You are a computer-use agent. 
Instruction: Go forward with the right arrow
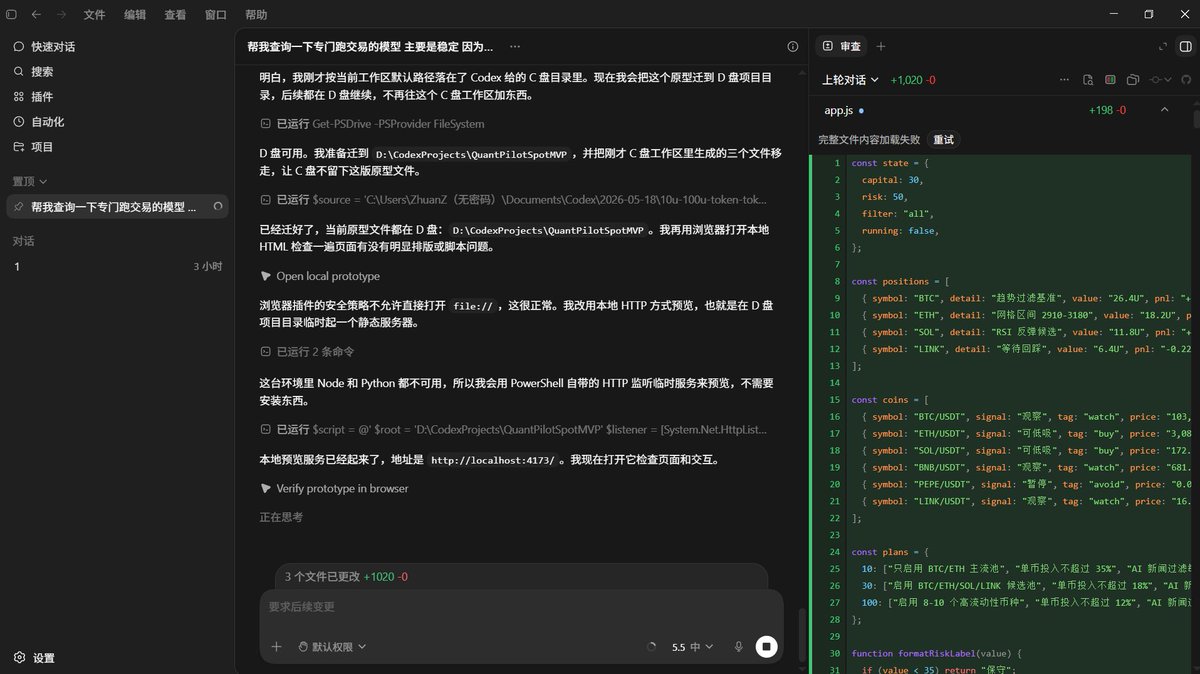click(x=62, y=15)
